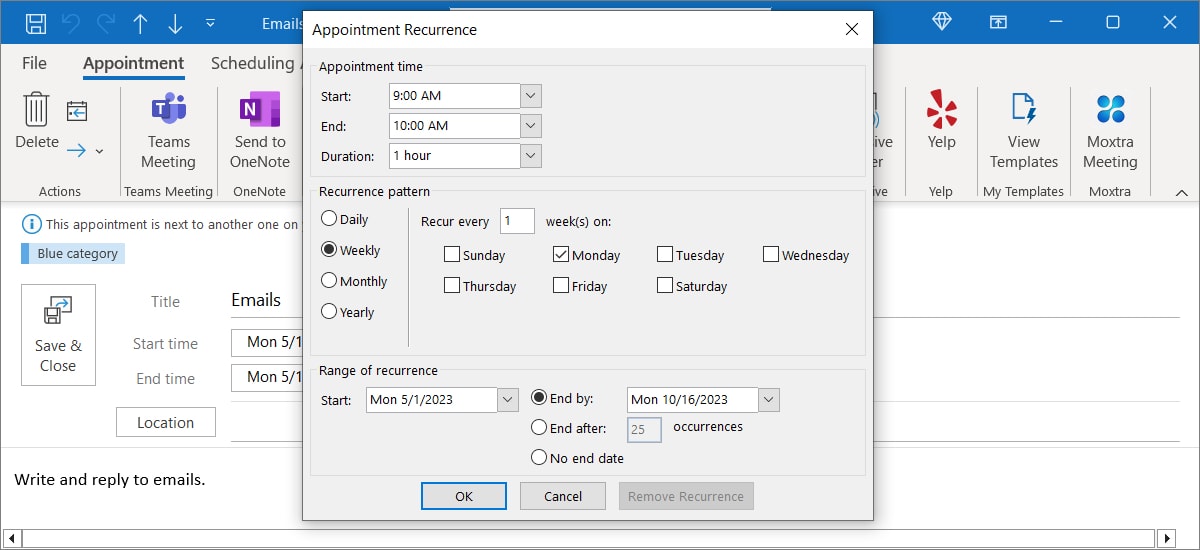1200x550 pixels.
Task: Click the End time date field in the appointment window
Action: pos(266,377)
